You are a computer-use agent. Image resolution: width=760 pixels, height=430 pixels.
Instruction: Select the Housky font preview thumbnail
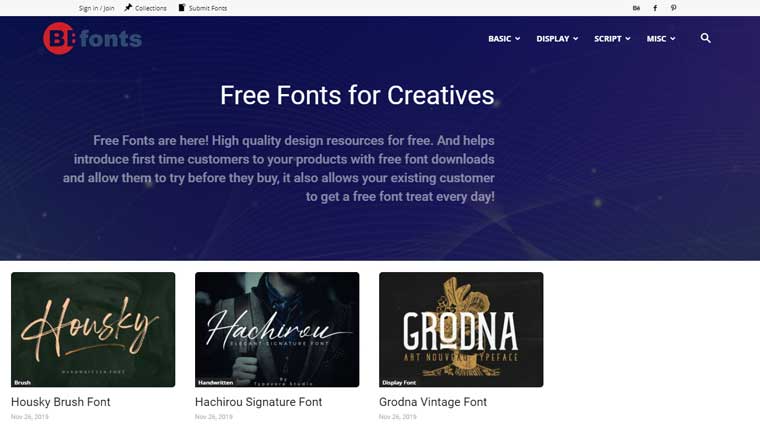pos(93,329)
